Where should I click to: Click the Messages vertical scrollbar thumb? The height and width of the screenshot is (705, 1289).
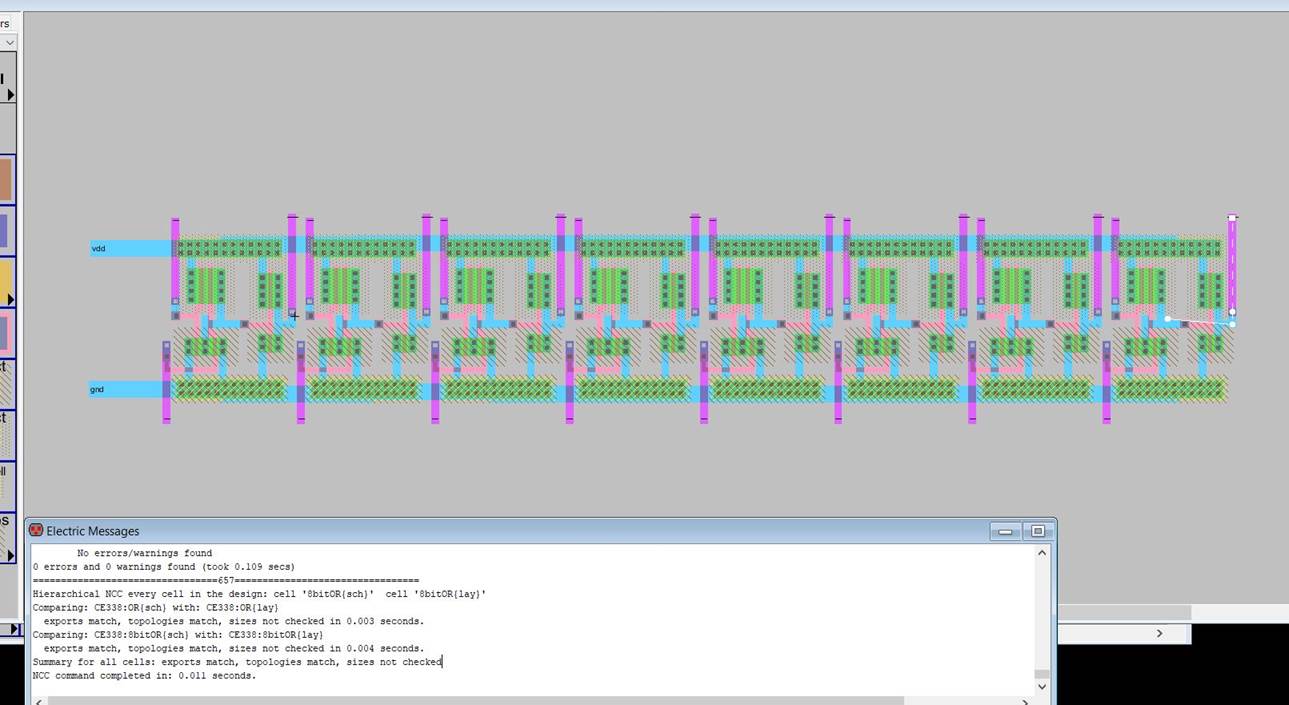(x=1042, y=674)
